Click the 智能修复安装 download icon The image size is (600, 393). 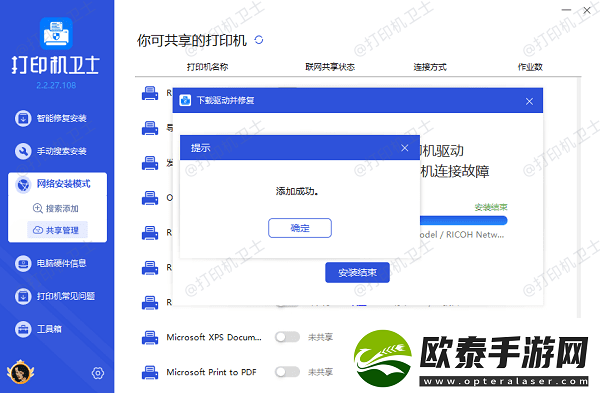[x=23, y=118]
